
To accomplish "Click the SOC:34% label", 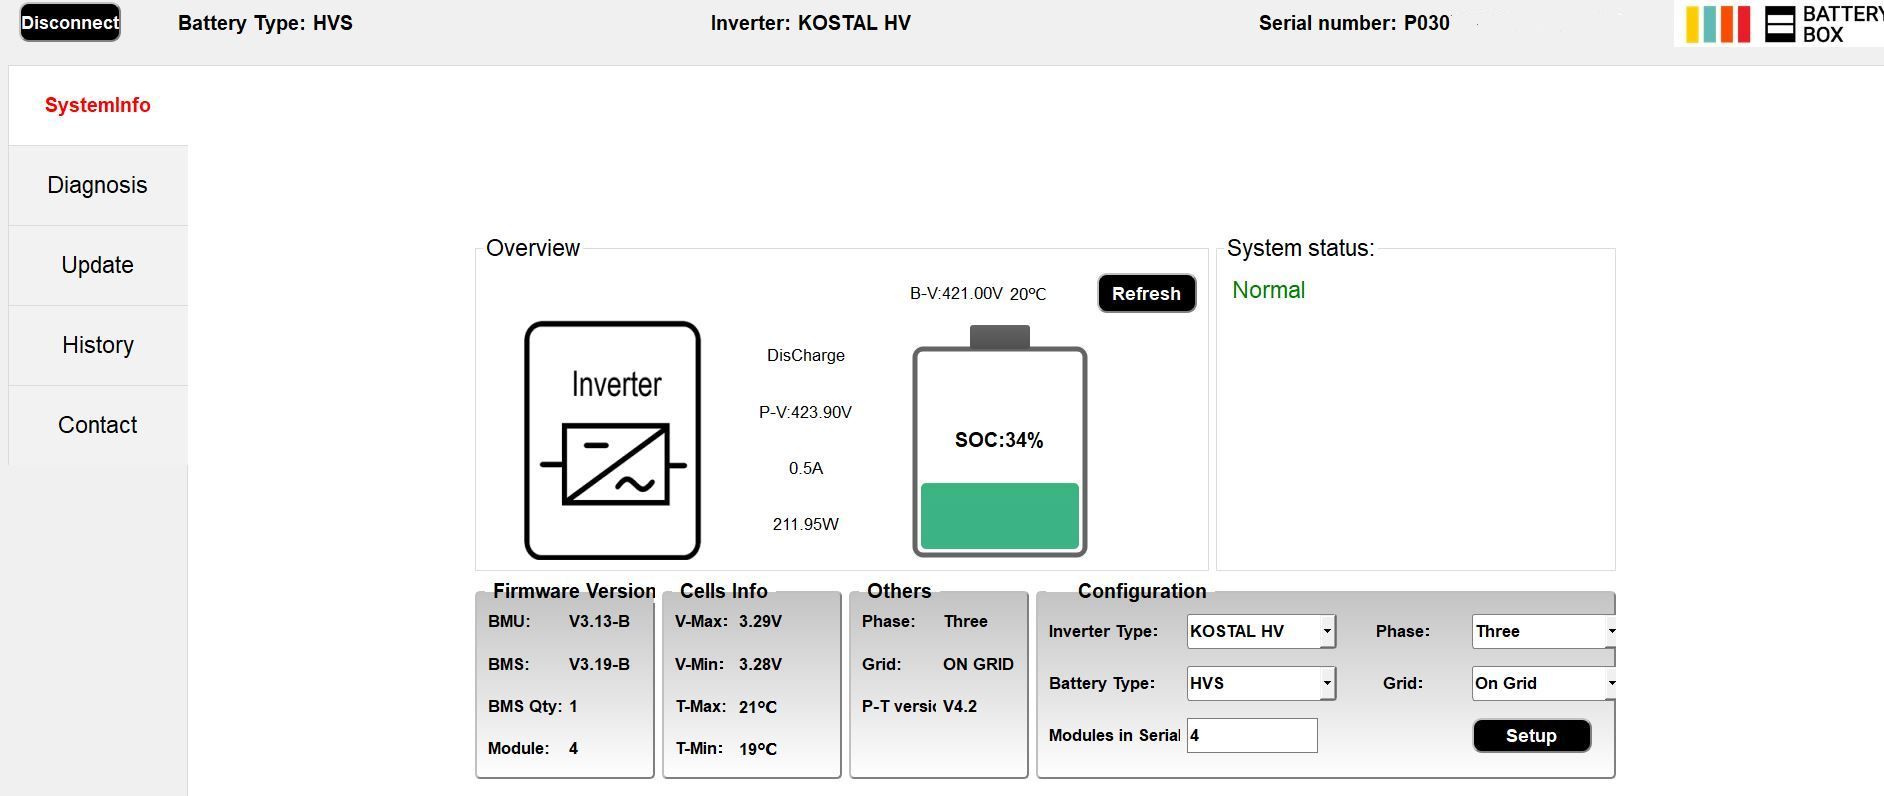I will [999, 440].
